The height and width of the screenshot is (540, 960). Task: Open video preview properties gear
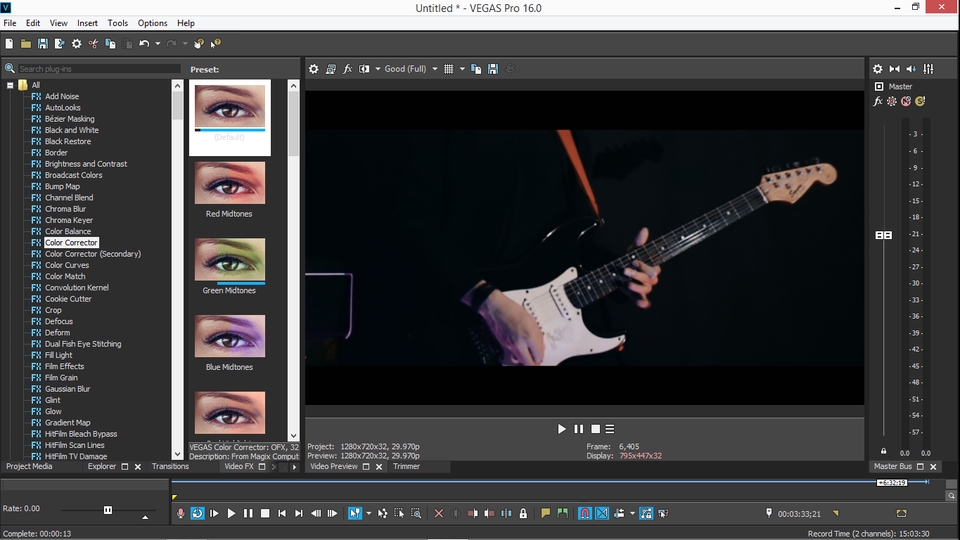click(313, 69)
